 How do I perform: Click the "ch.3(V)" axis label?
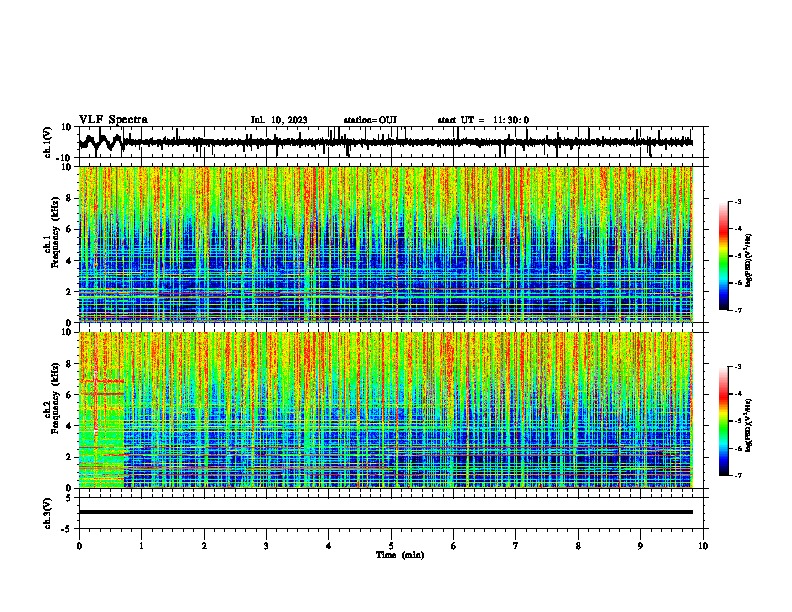pos(48,513)
